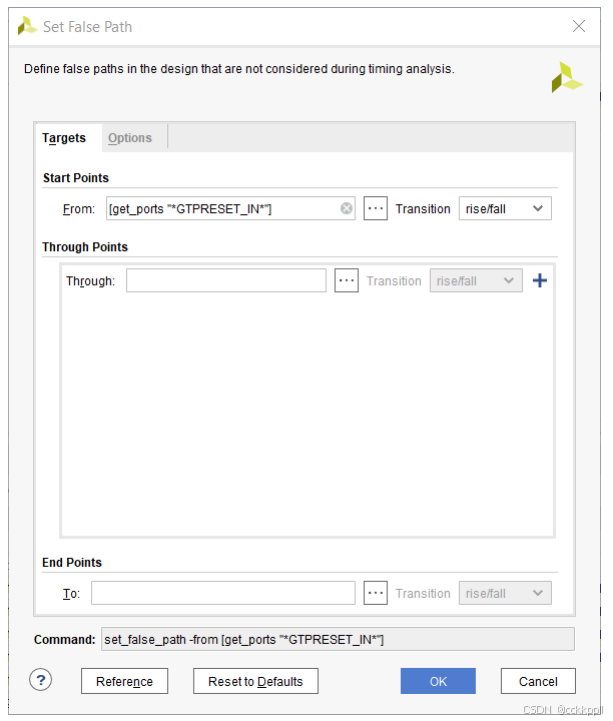
Task: Click Reset to Defaults
Action: coord(255,681)
